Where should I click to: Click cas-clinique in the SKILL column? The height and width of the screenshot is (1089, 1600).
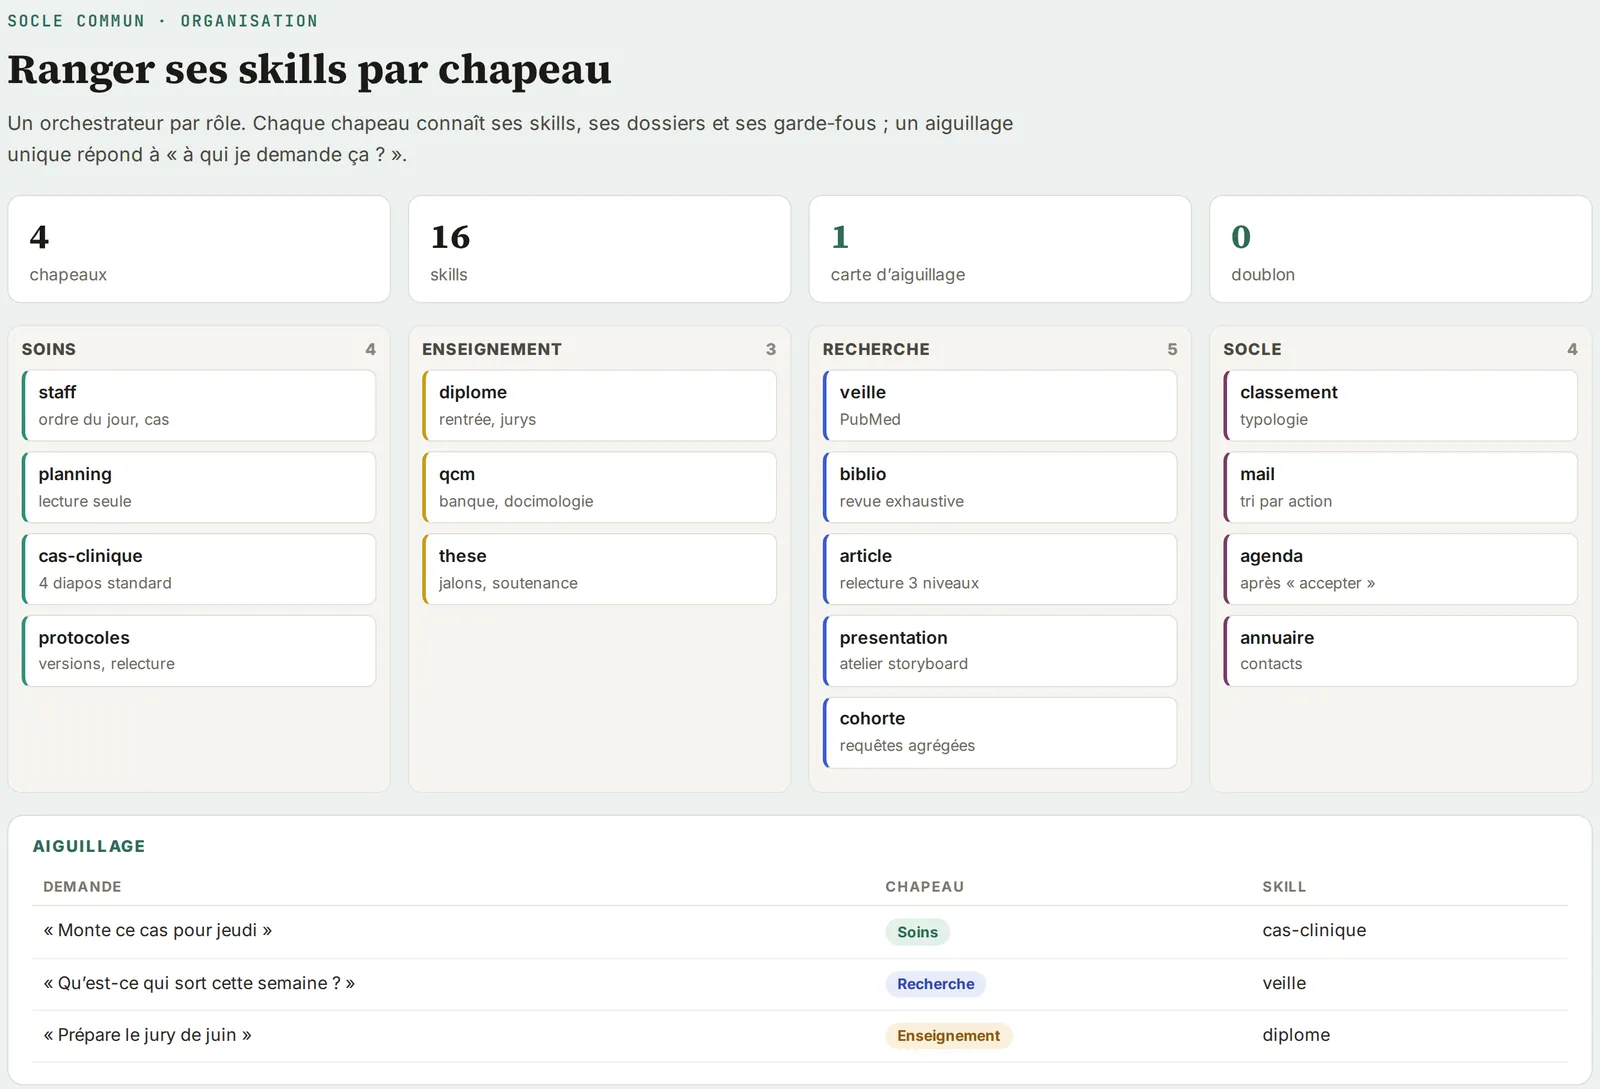[1314, 930]
